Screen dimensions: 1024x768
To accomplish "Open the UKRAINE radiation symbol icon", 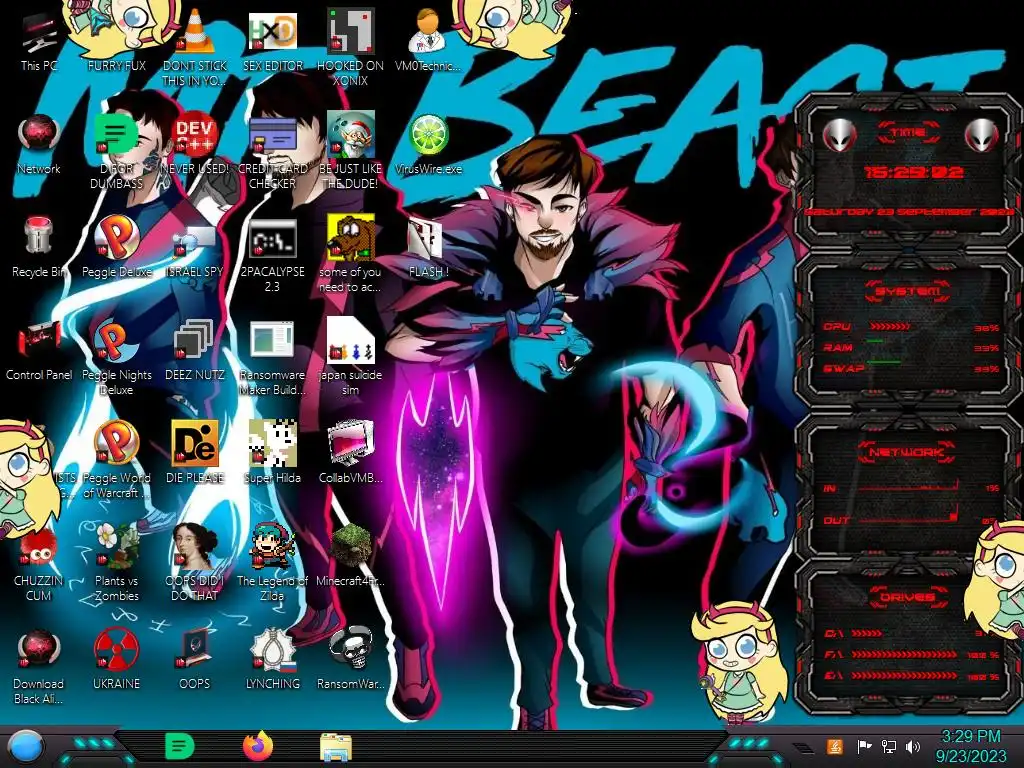I will click(x=116, y=649).
